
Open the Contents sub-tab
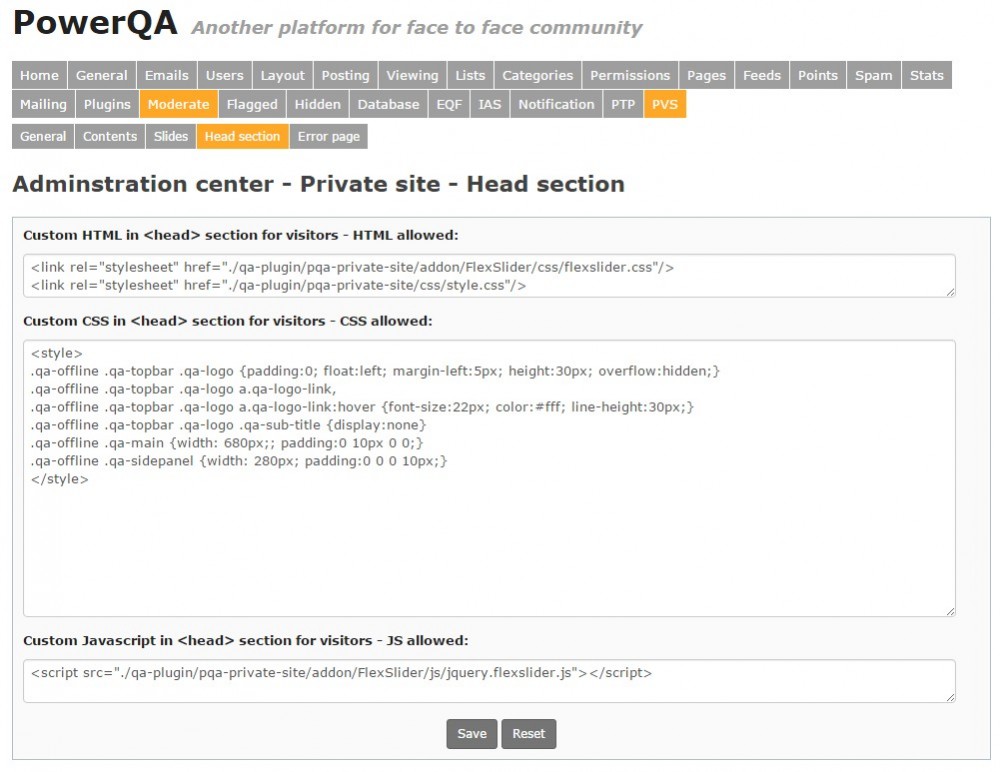tap(110, 136)
